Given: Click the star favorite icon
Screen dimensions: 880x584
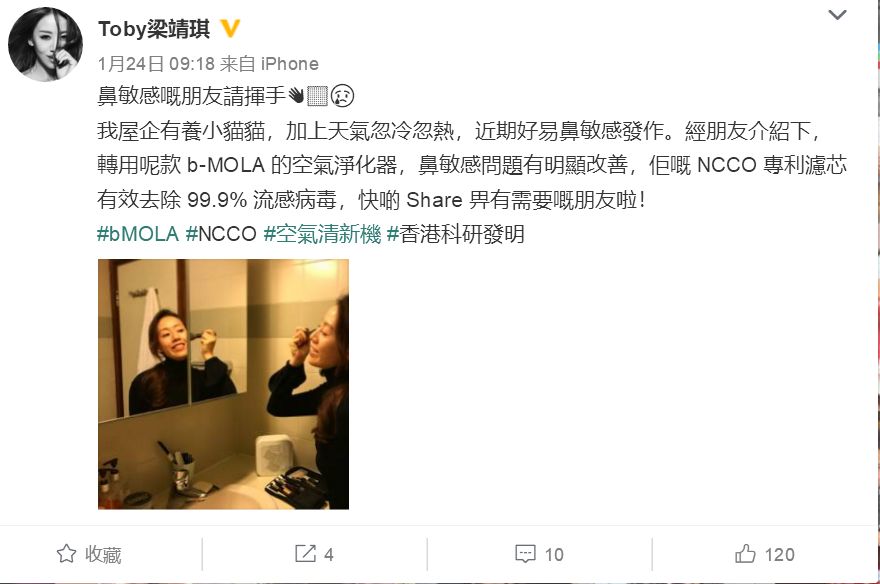Looking at the screenshot, I should click(66, 554).
